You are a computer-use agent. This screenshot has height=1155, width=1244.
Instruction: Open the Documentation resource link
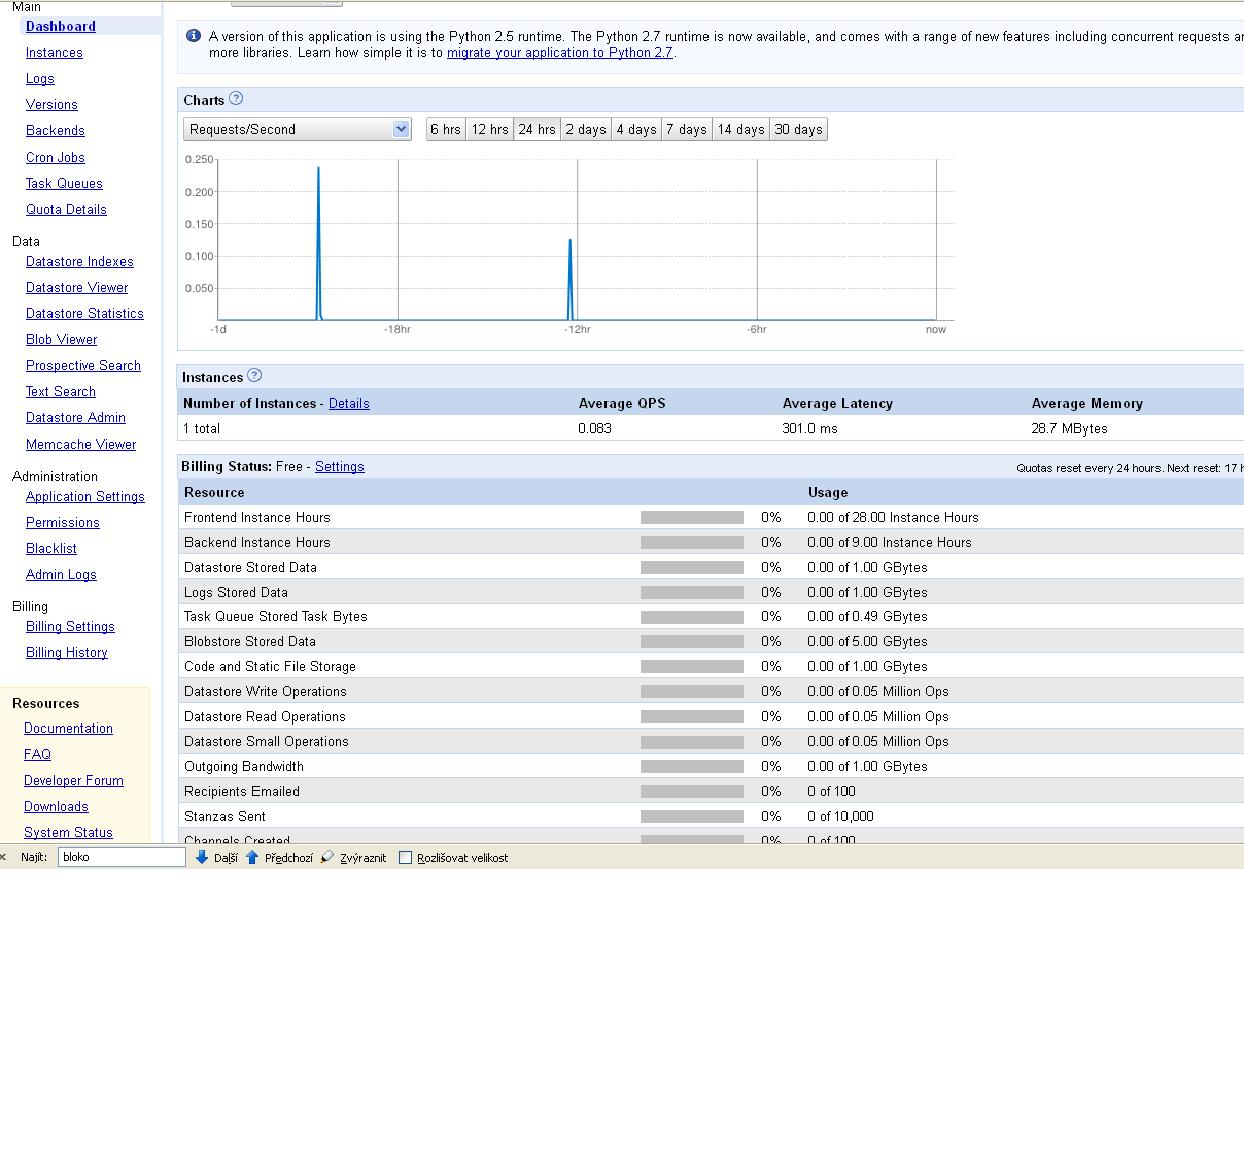(68, 728)
